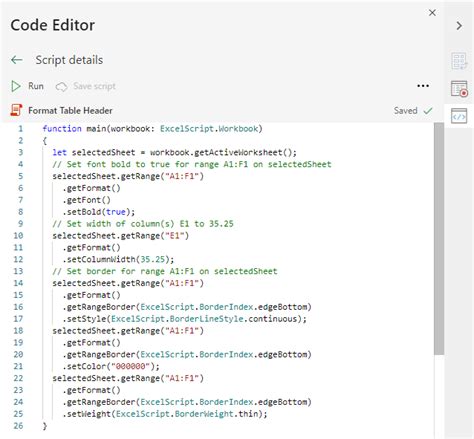Click comment Set border for range on line 13

pyautogui.click(x=165, y=271)
